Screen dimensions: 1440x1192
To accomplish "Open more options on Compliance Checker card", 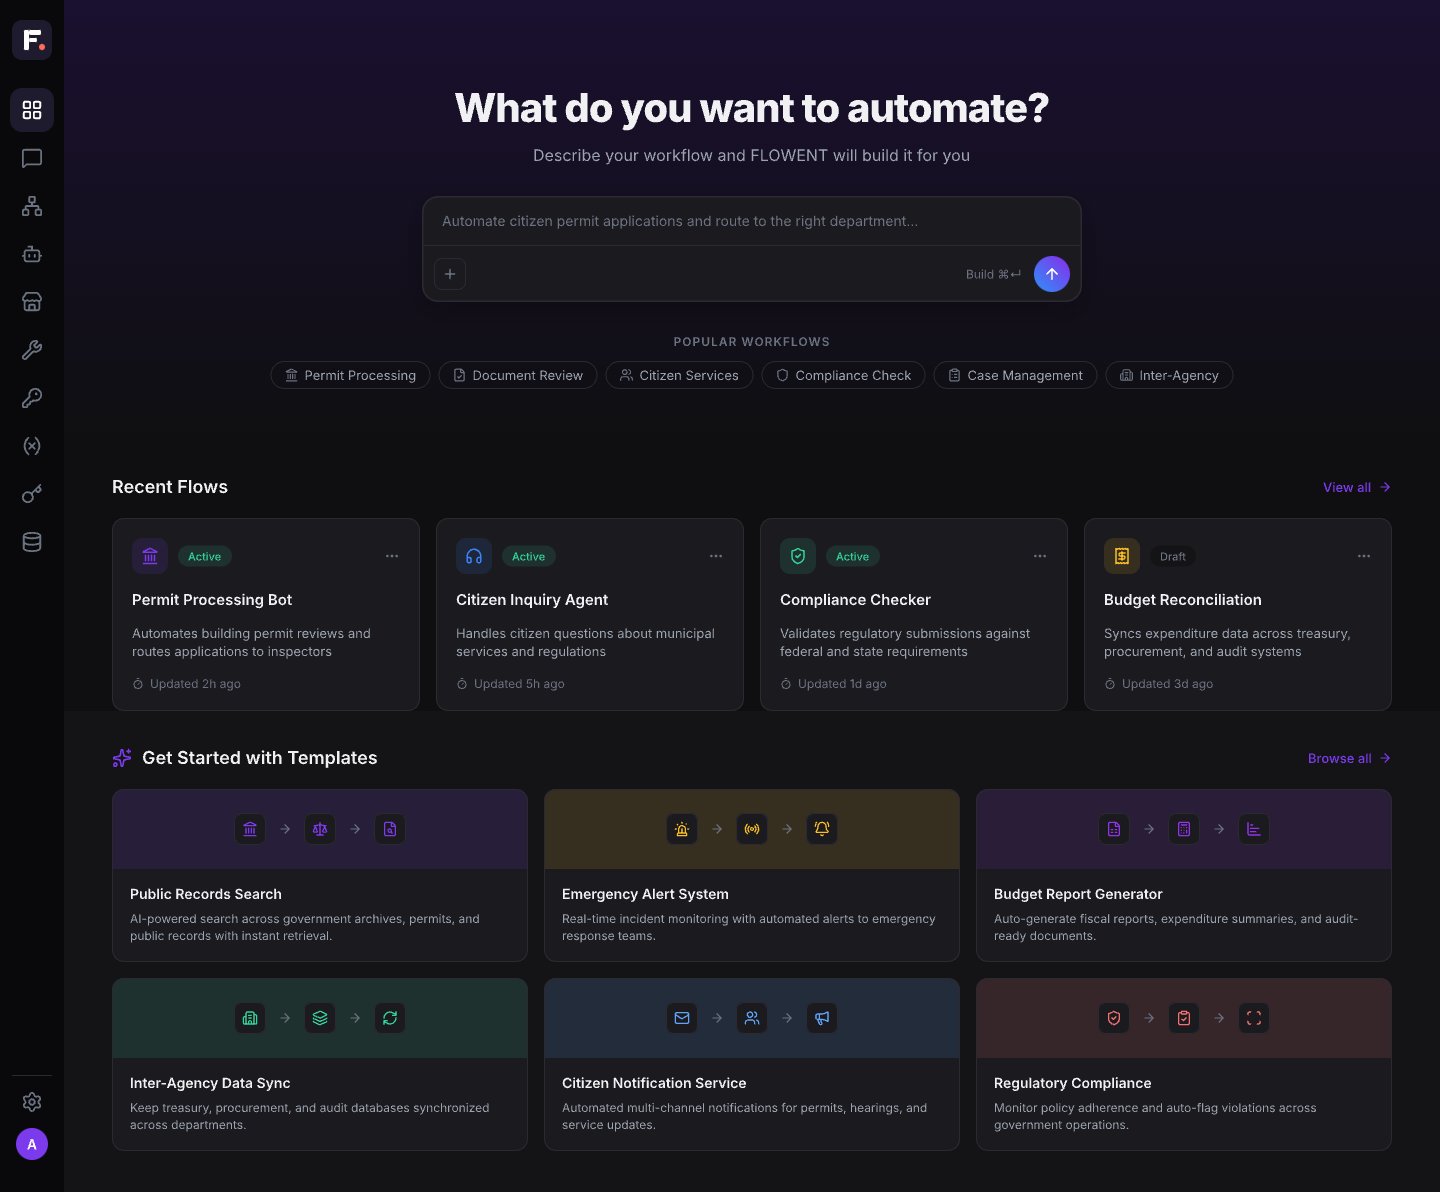I will 1040,556.
